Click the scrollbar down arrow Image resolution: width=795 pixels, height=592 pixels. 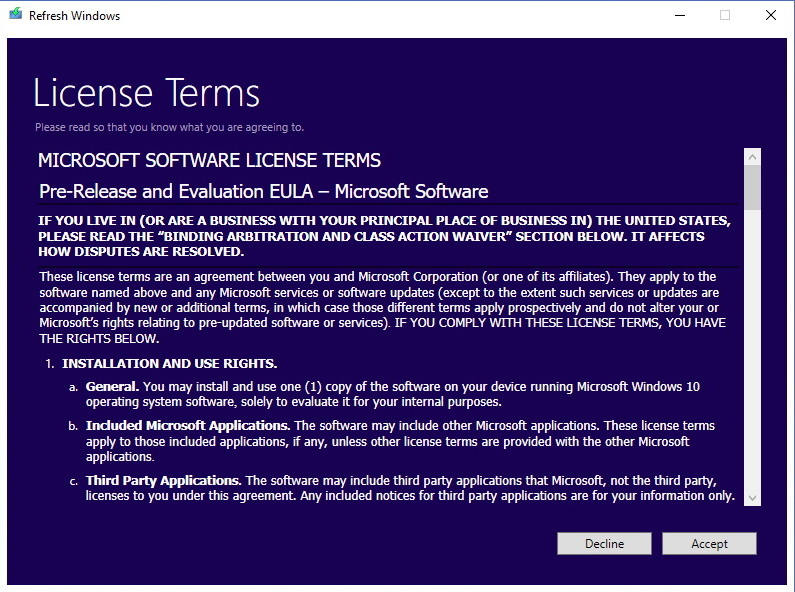[x=752, y=498]
